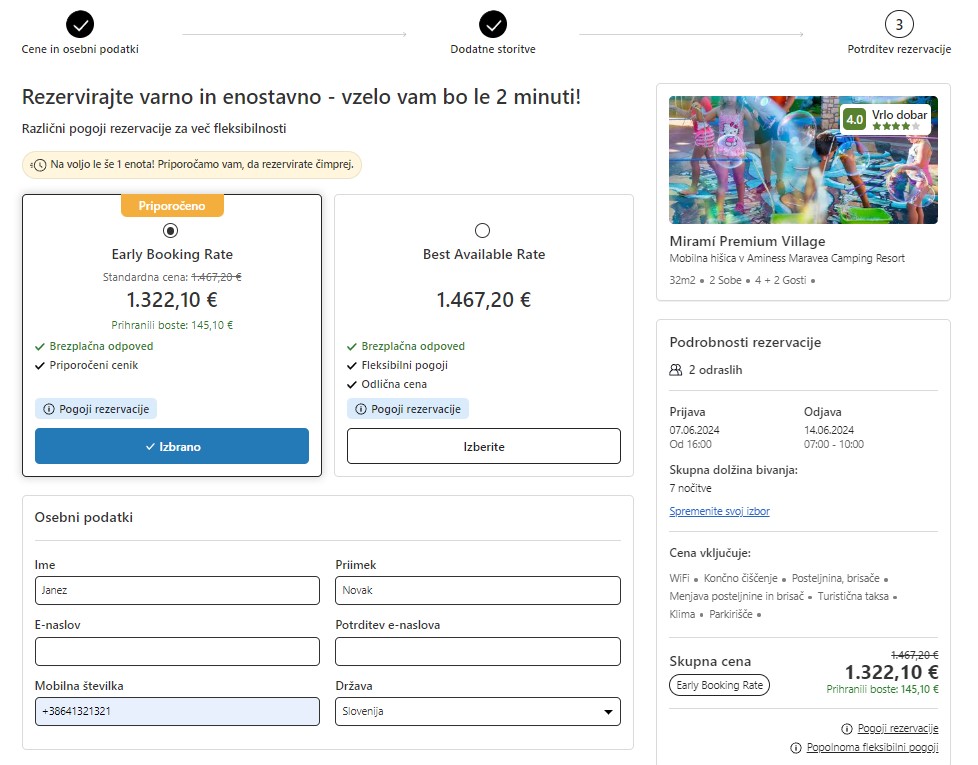Click info icon next to 'Popolnoma fleksibilni pogoji'

click(x=796, y=748)
